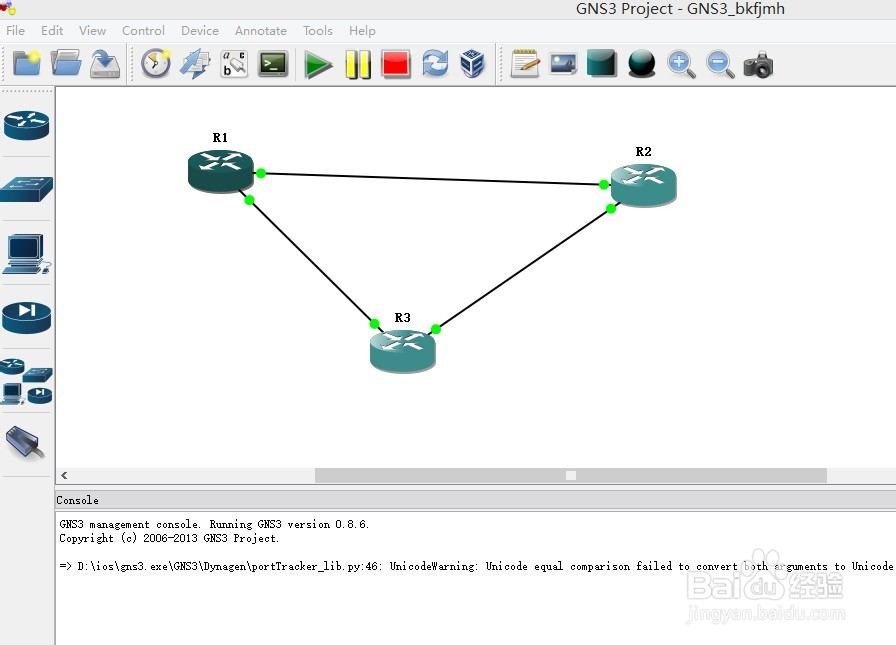The image size is (896, 645).
Task: Click the UnicodeWarning console line
Action: [x=477, y=566]
